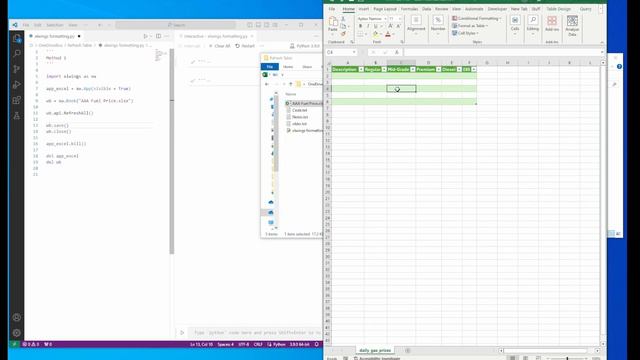The width and height of the screenshot is (640, 360).
Task: Click the VS Code top search box
Action: [x=176, y=25]
